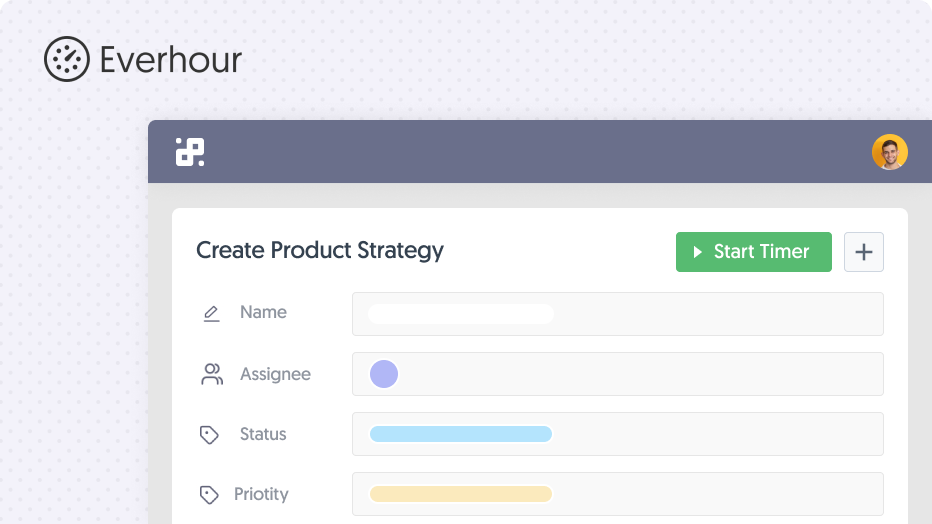Viewport: 932px width, 524px height.
Task: Select the purple assignee avatar circle
Action: [x=384, y=374]
